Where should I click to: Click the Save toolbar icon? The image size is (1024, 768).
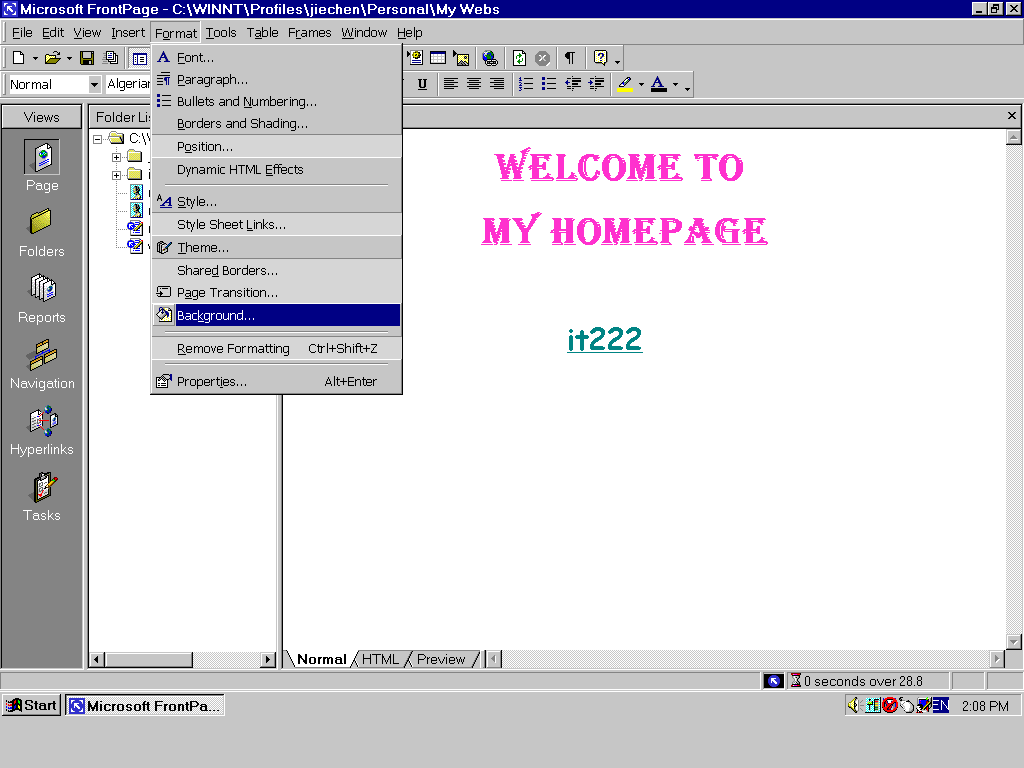coord(87,58)
